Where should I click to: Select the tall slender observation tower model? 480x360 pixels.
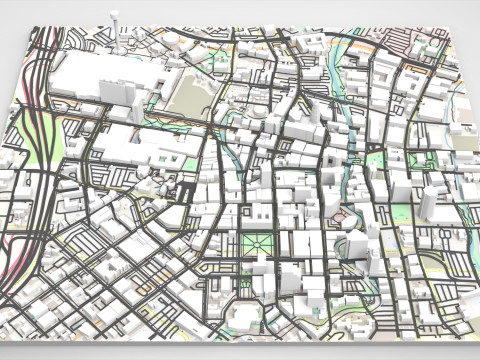point(116,33)
